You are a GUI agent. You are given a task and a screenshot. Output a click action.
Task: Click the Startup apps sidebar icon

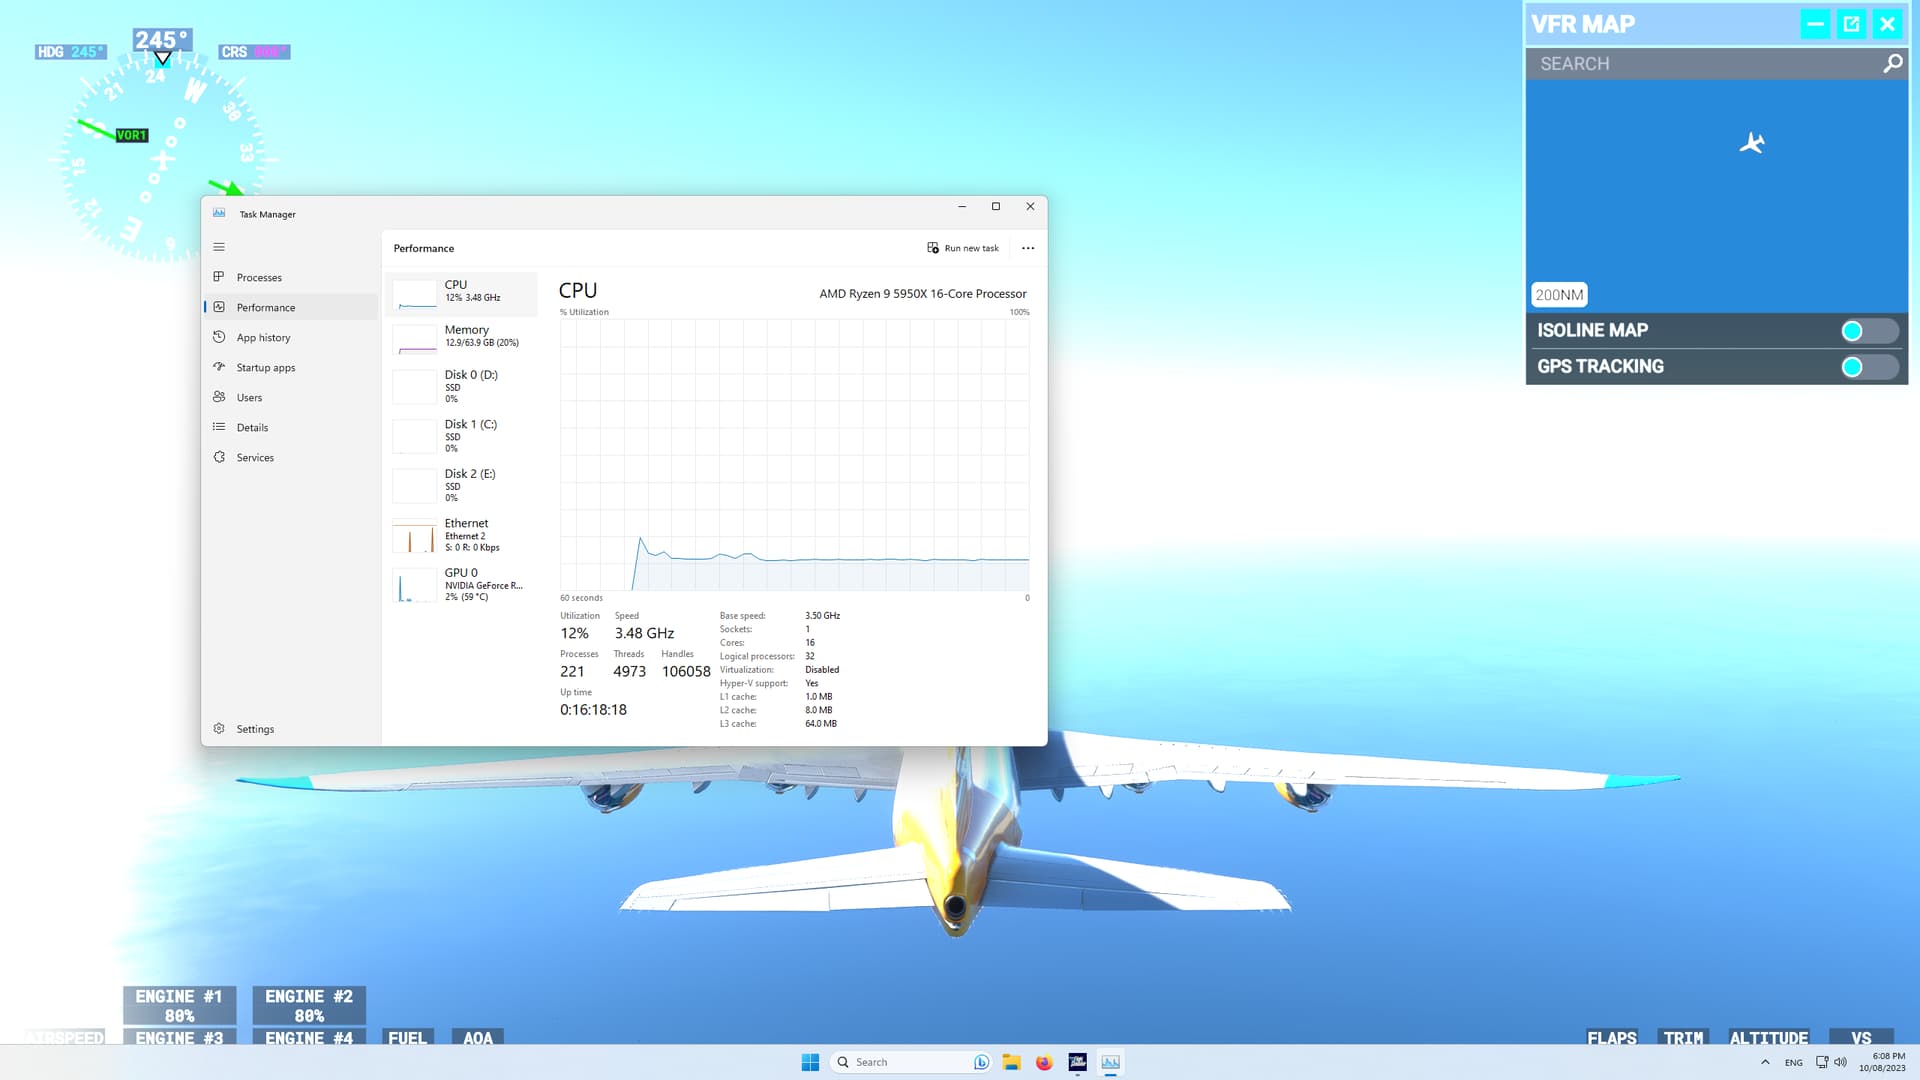[219, 367]
